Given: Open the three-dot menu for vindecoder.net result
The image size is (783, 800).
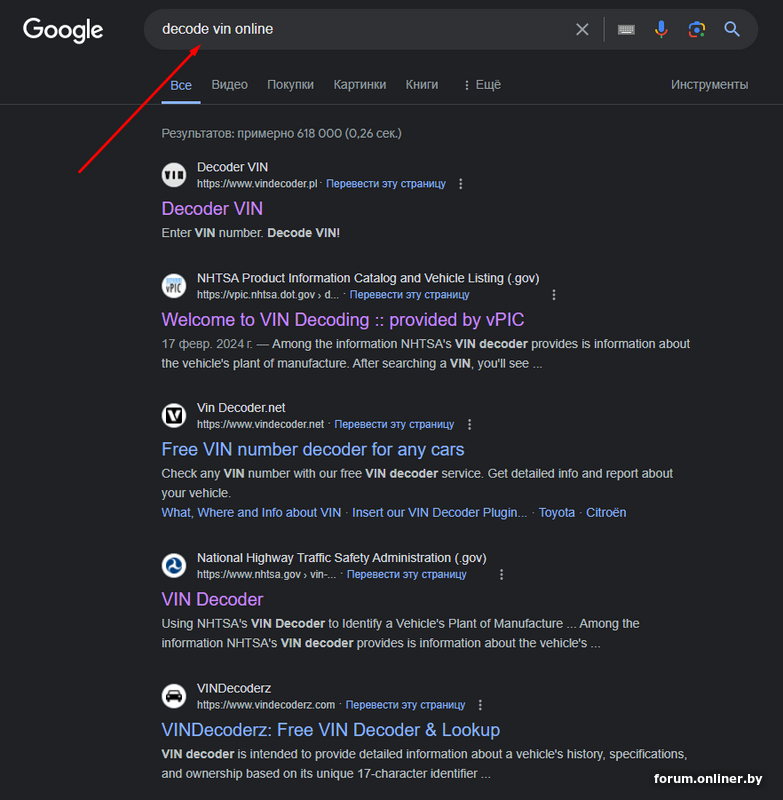Looking at the screenshot, I should (x=469, y=424).
